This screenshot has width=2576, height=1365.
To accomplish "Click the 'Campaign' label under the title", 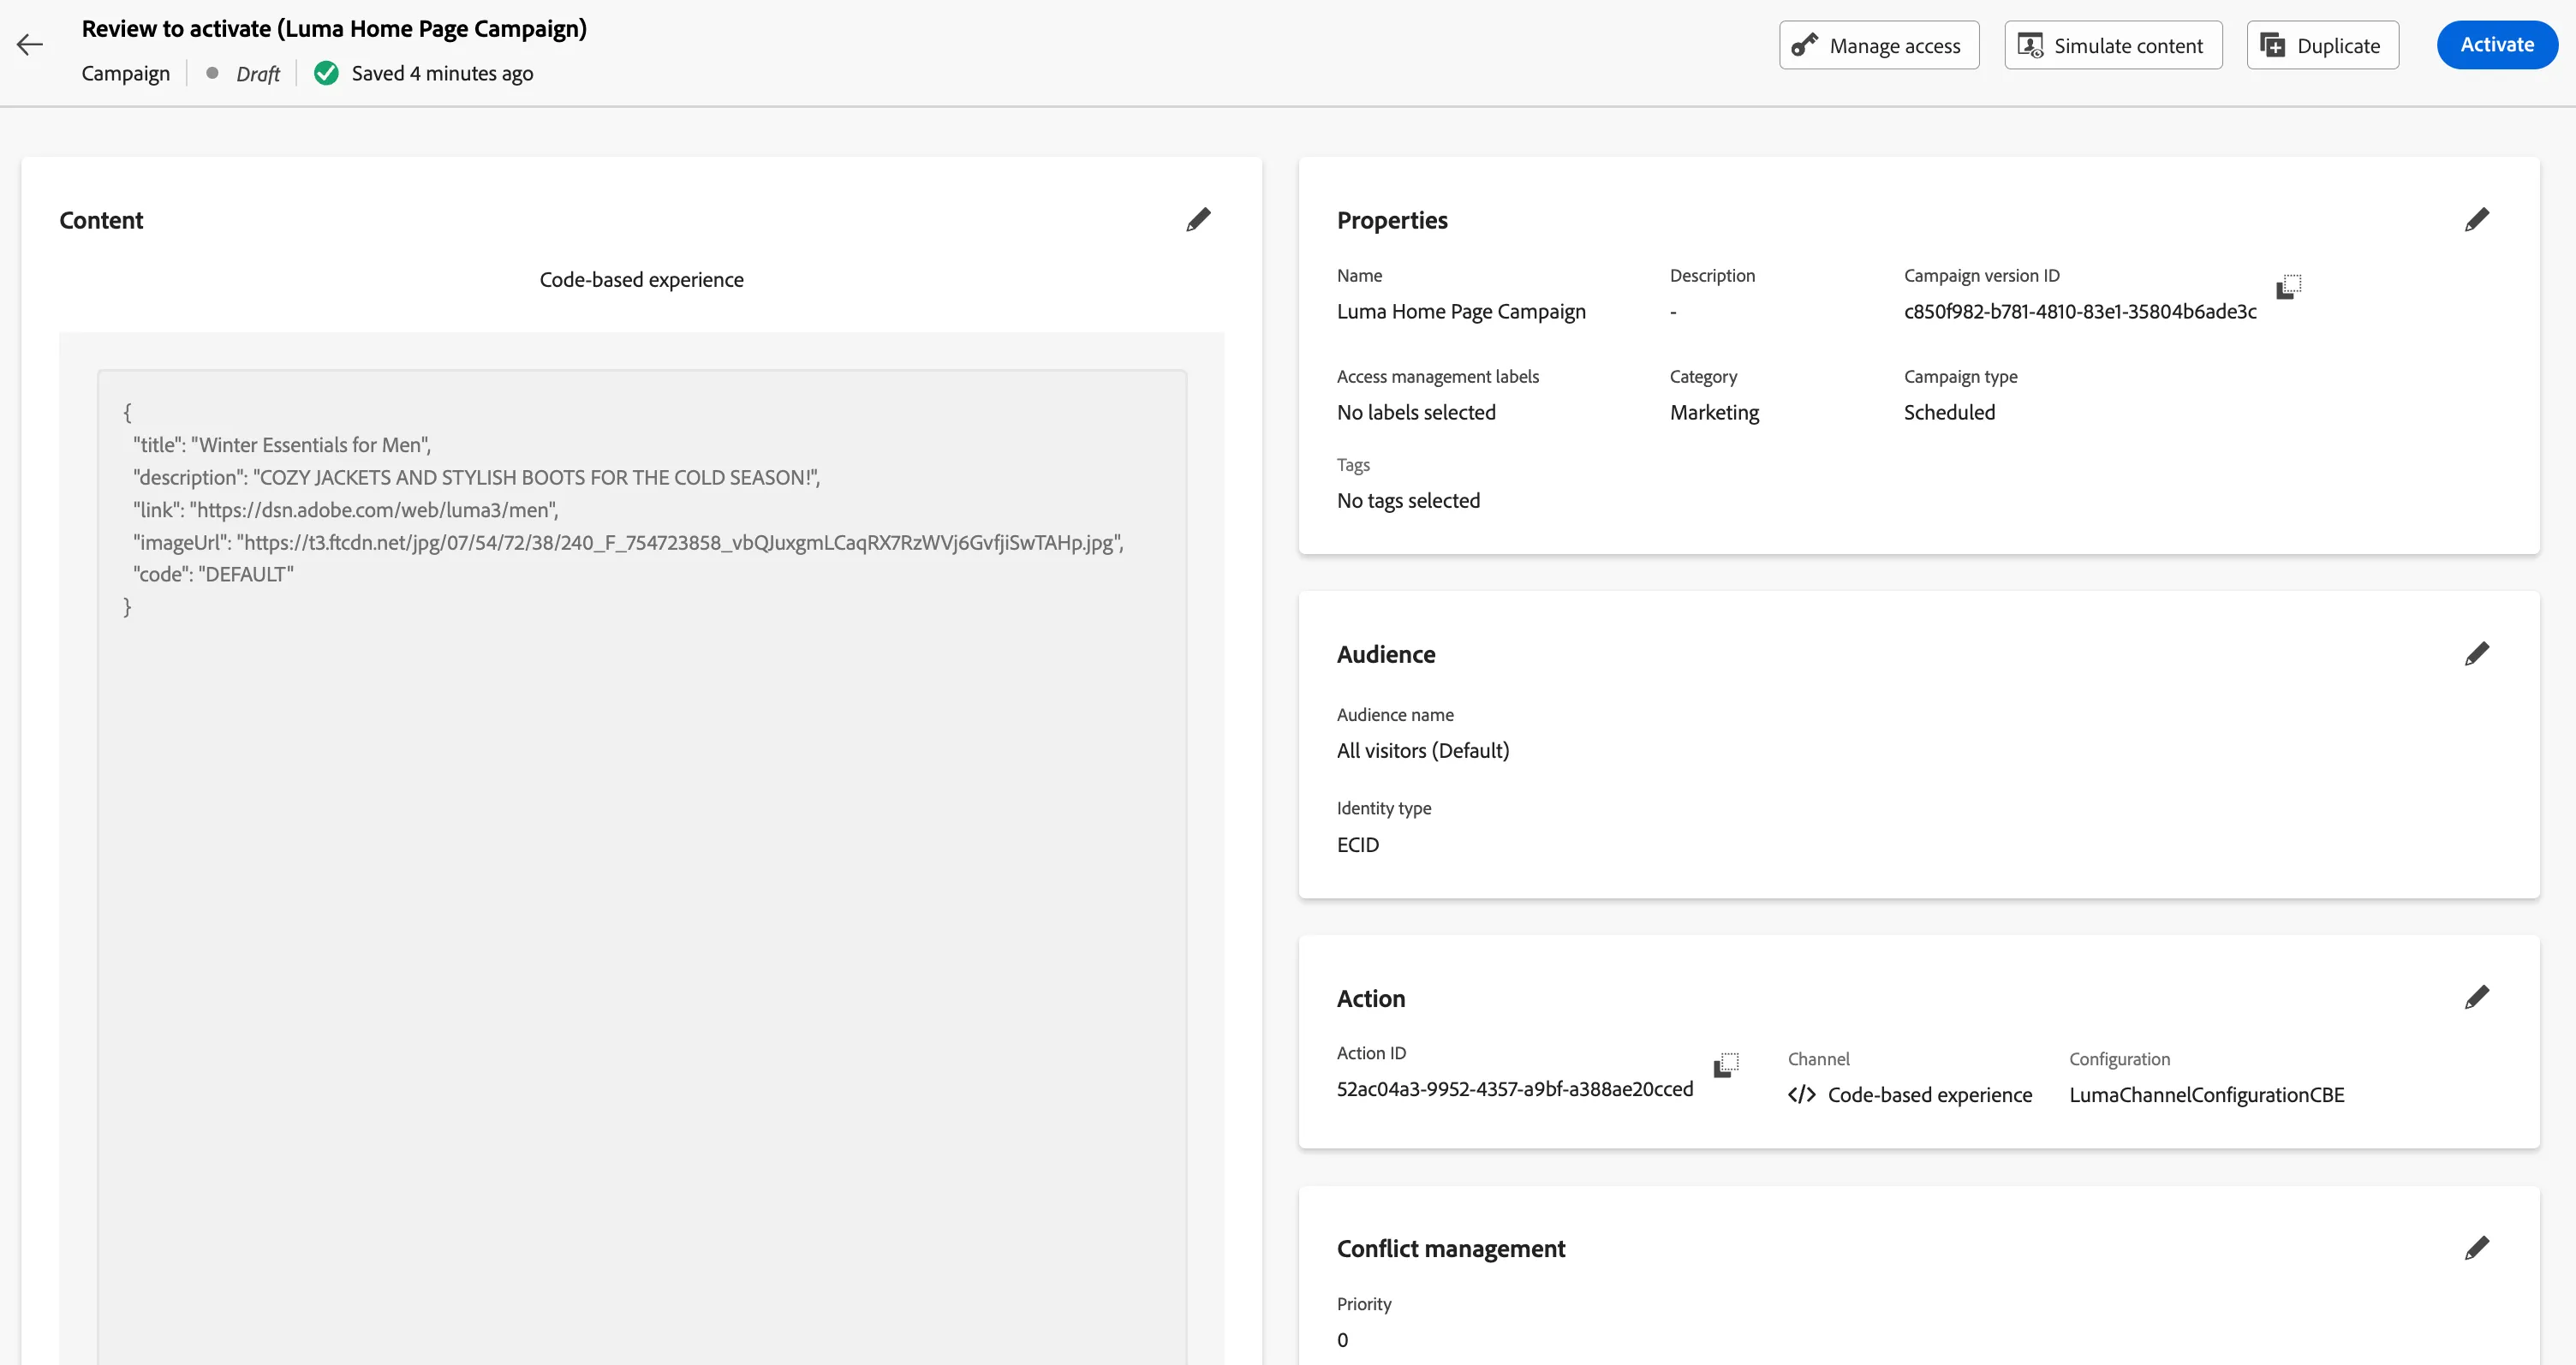I will (x=126, y=74).
